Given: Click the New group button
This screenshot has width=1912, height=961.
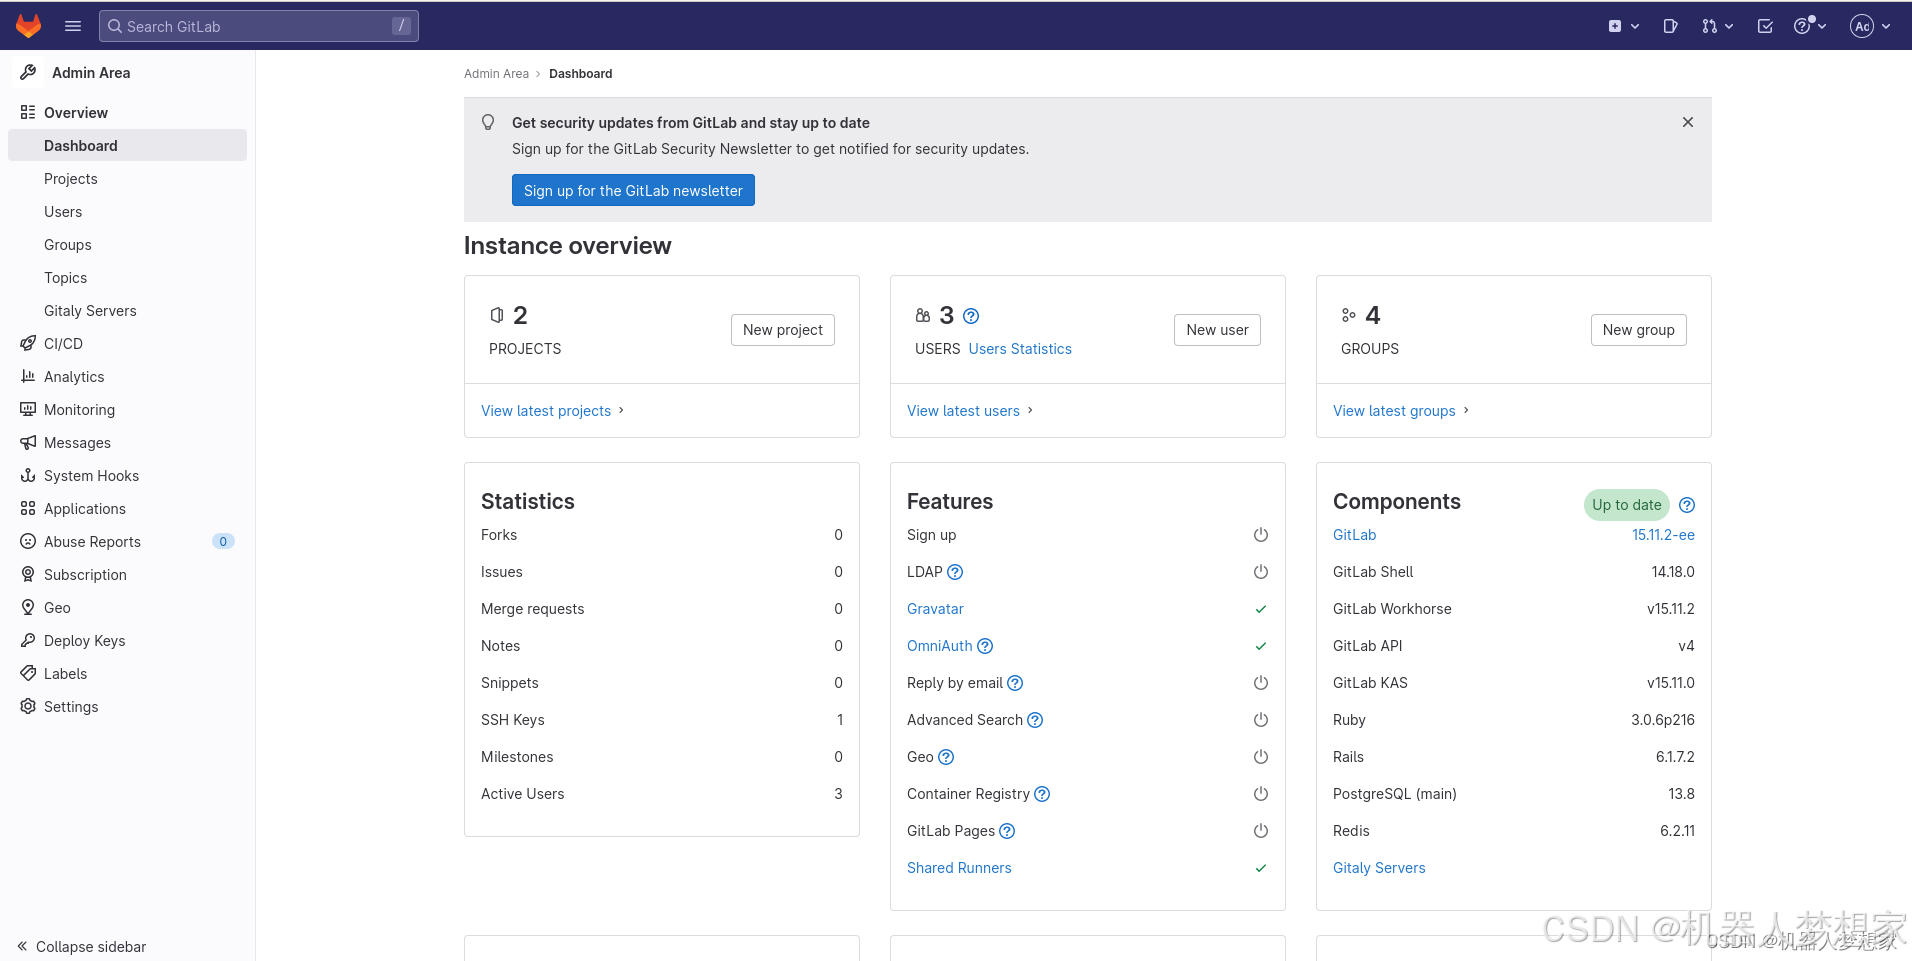Looking at the screenshot, I should click(x=1638, y=330).
